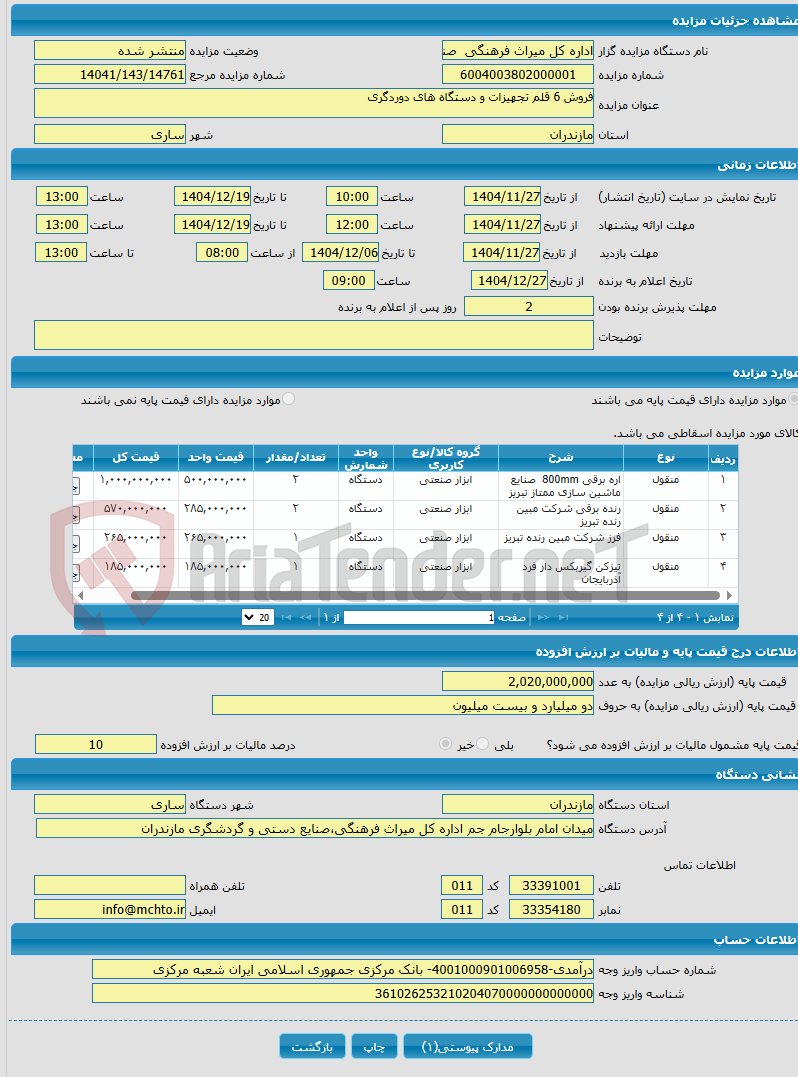Click visit deadline end date 1404/12/06

click(x=343, y=252)
